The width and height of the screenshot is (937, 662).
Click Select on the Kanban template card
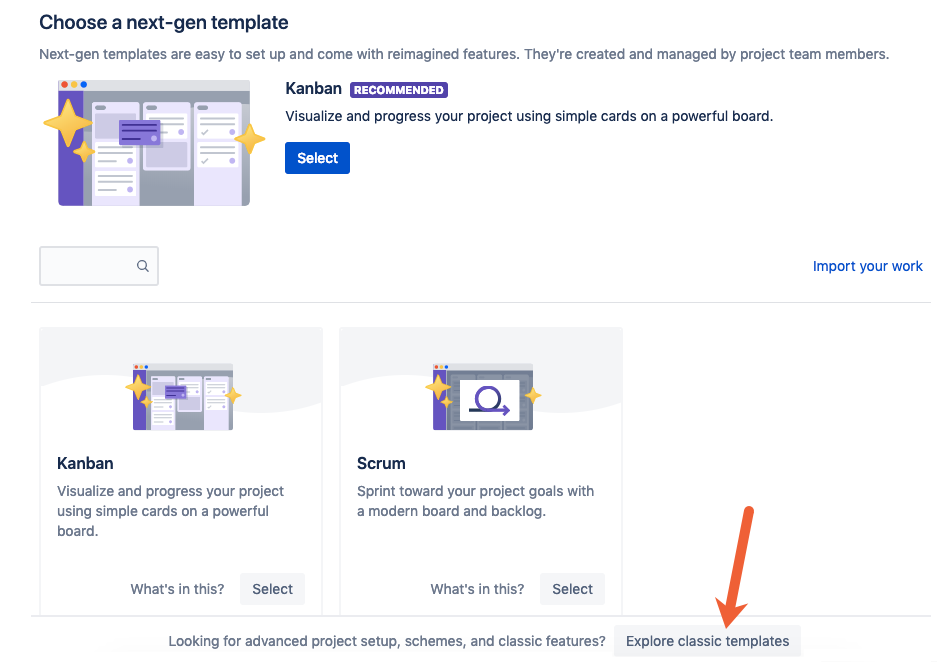[x=272, y=589]
